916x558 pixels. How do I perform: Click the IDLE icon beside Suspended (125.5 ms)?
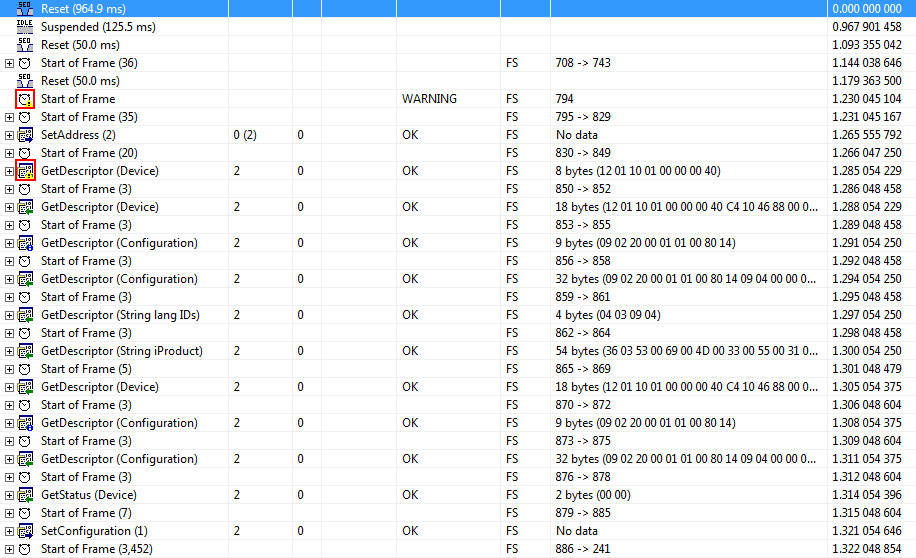pos(25,27)
